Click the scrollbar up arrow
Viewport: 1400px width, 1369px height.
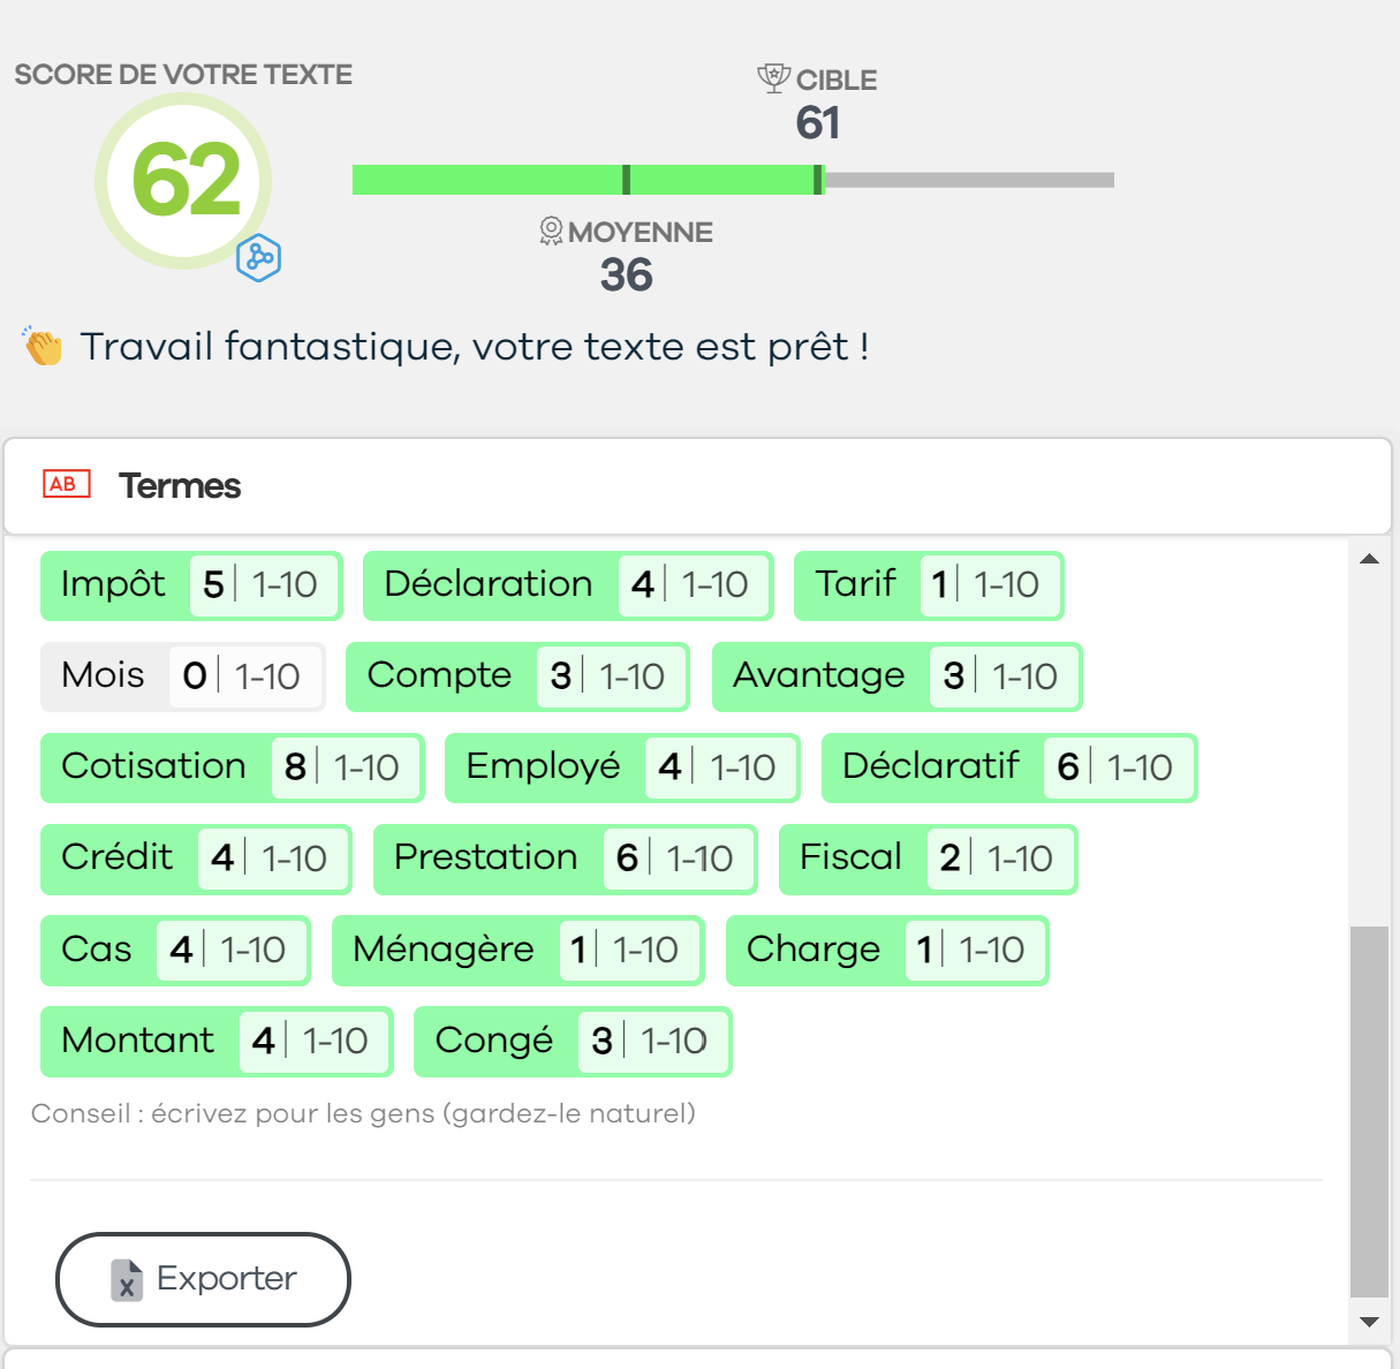[x=1369, y=559]
